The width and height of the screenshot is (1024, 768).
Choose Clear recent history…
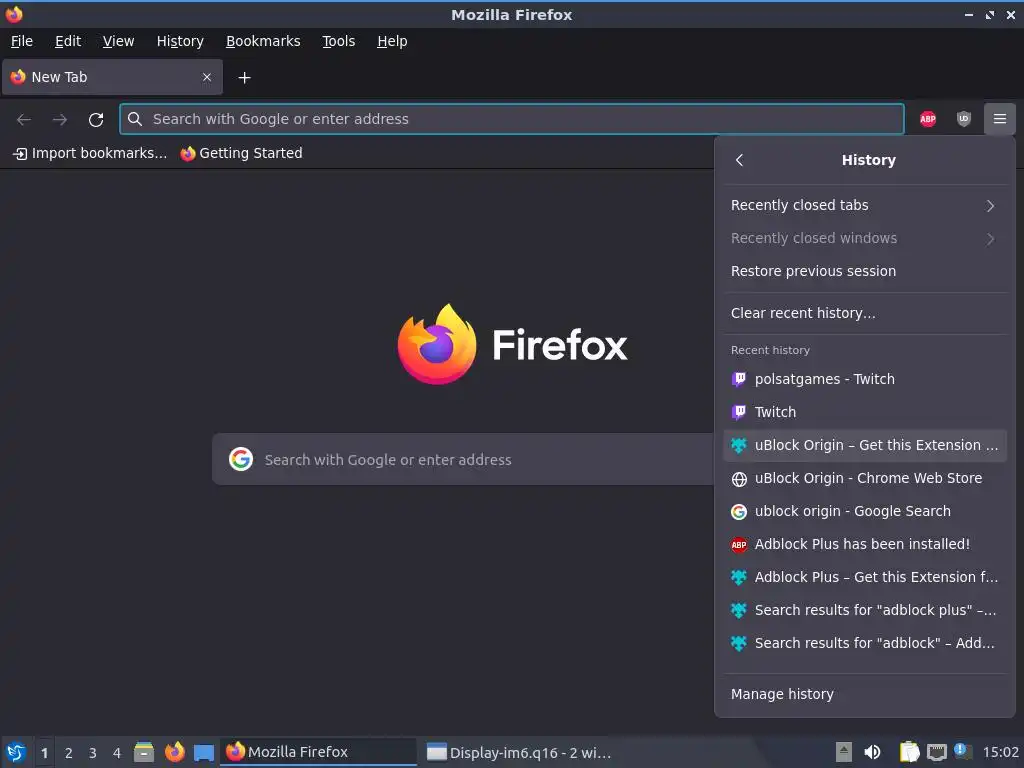[865, 313]
